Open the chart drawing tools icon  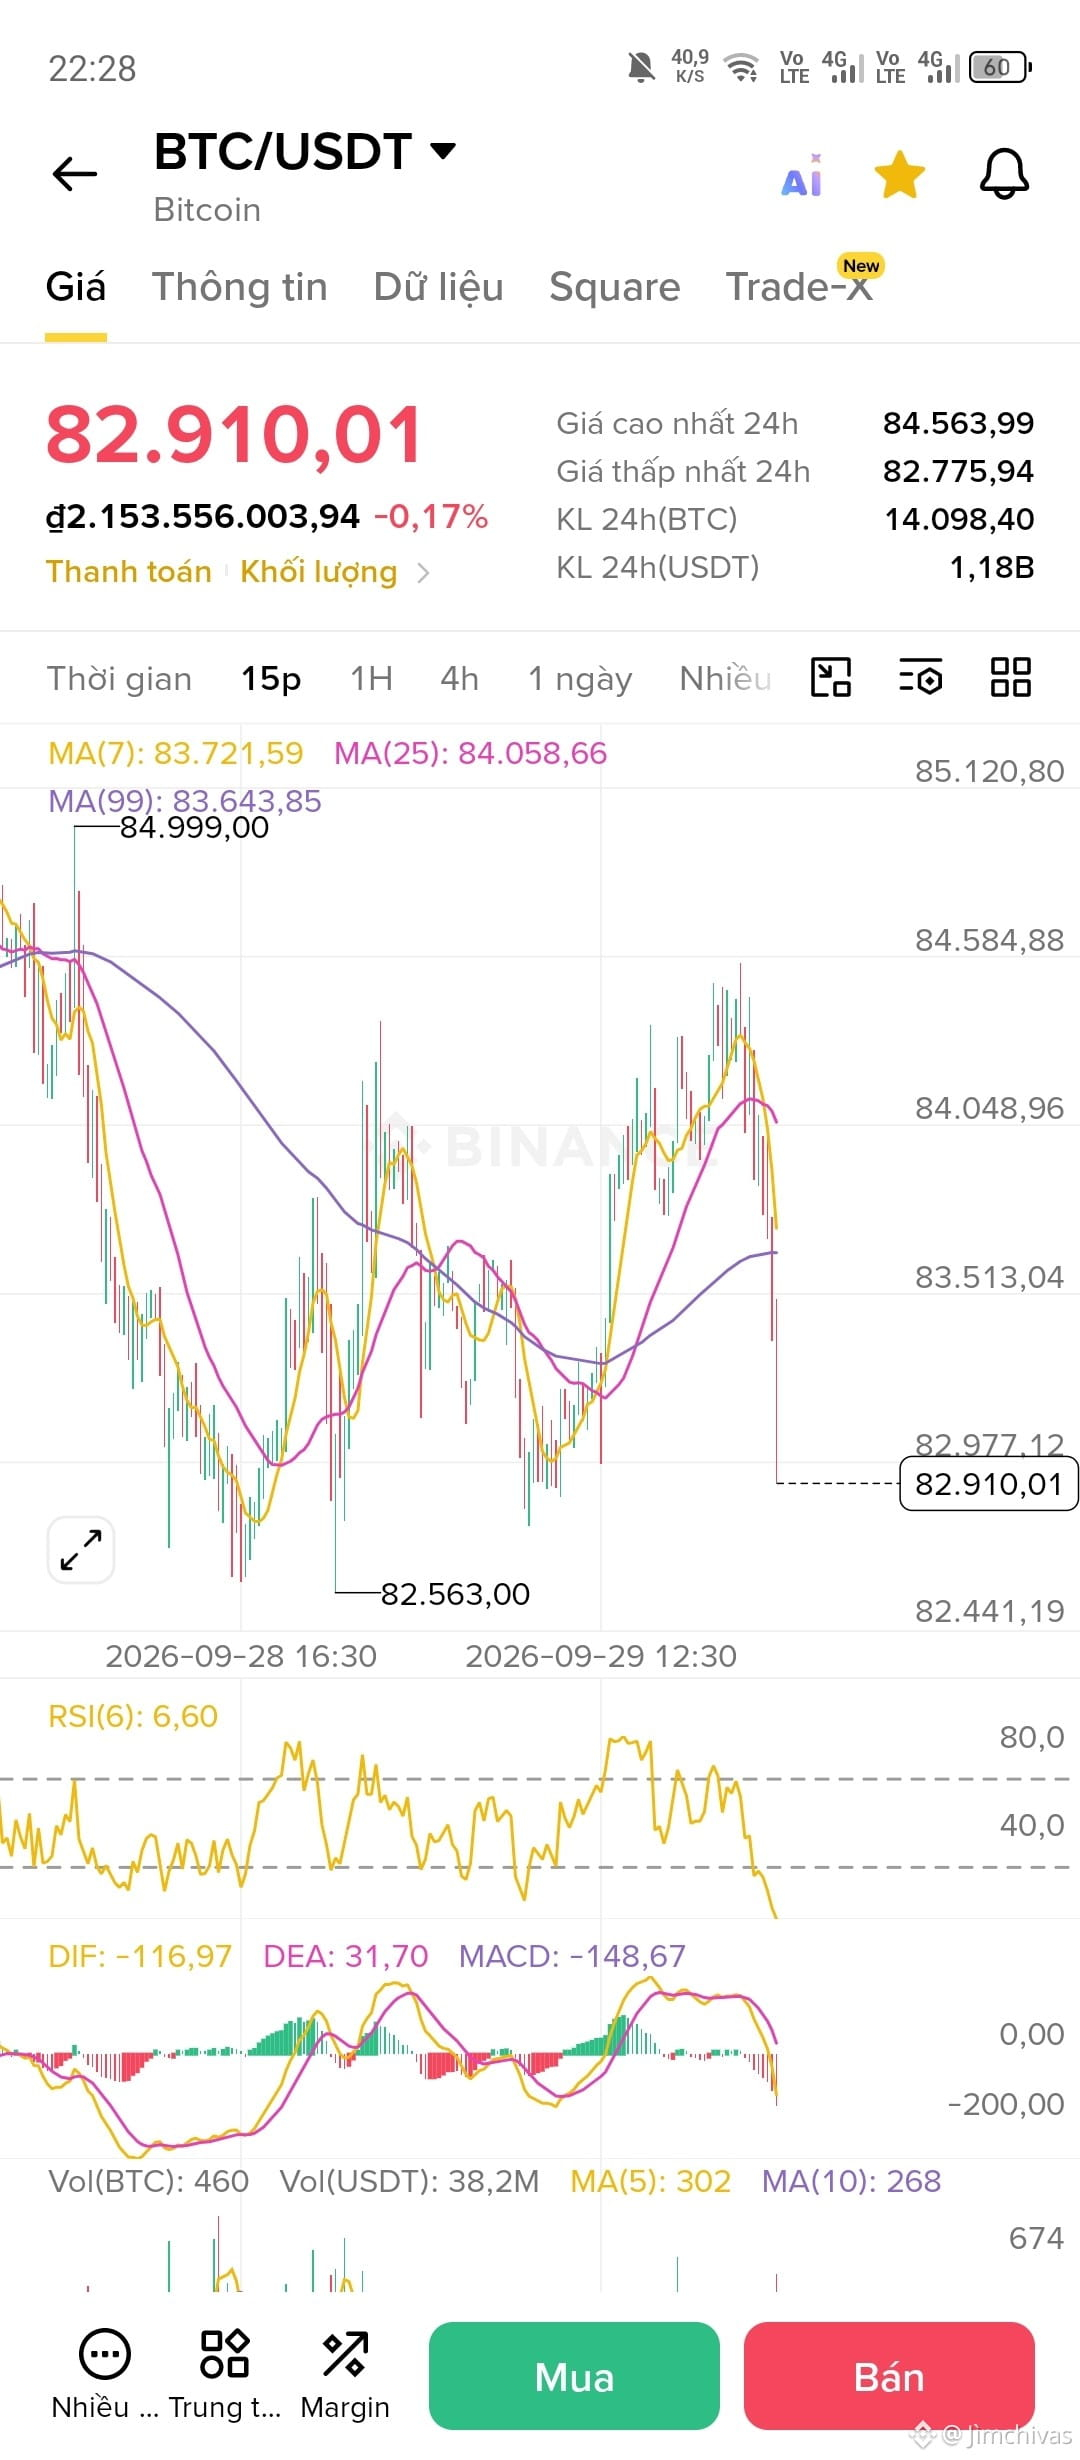830,677
